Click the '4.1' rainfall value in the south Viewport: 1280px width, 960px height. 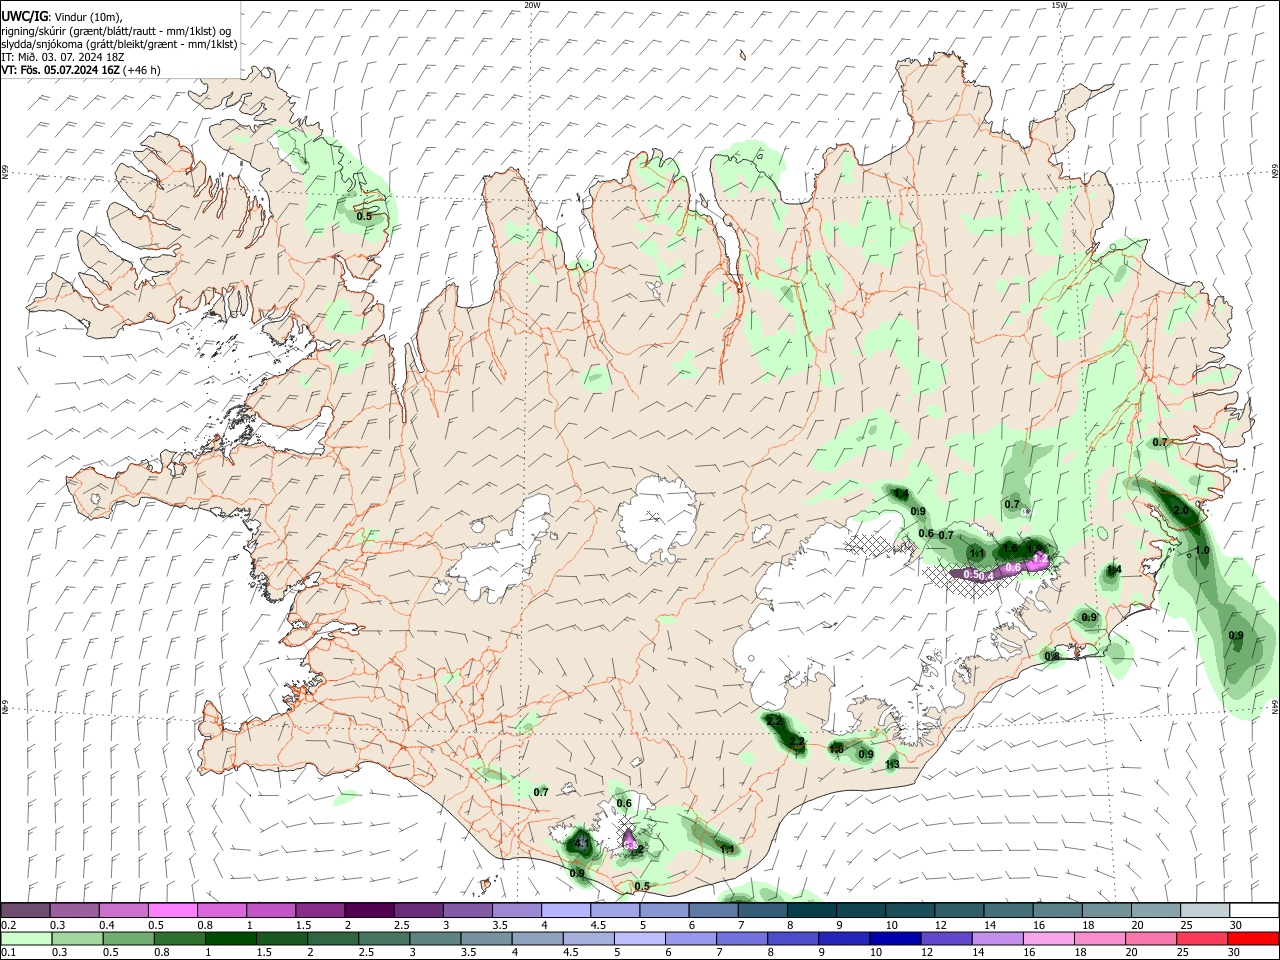point(580,844)
